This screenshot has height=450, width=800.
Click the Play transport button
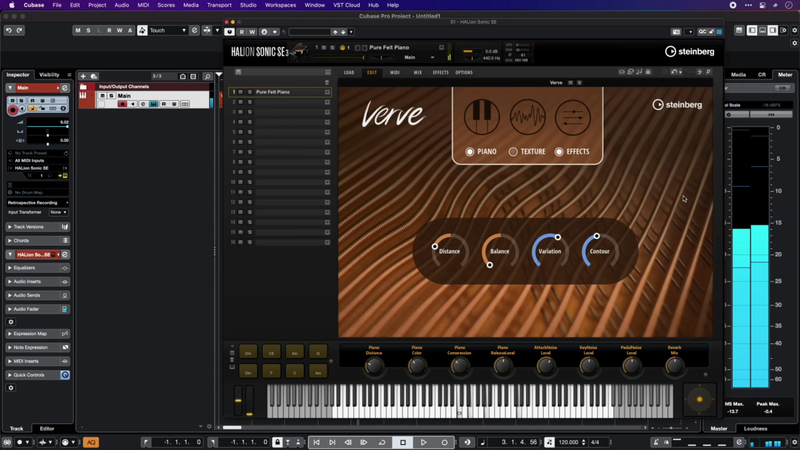tap(423, 442)
